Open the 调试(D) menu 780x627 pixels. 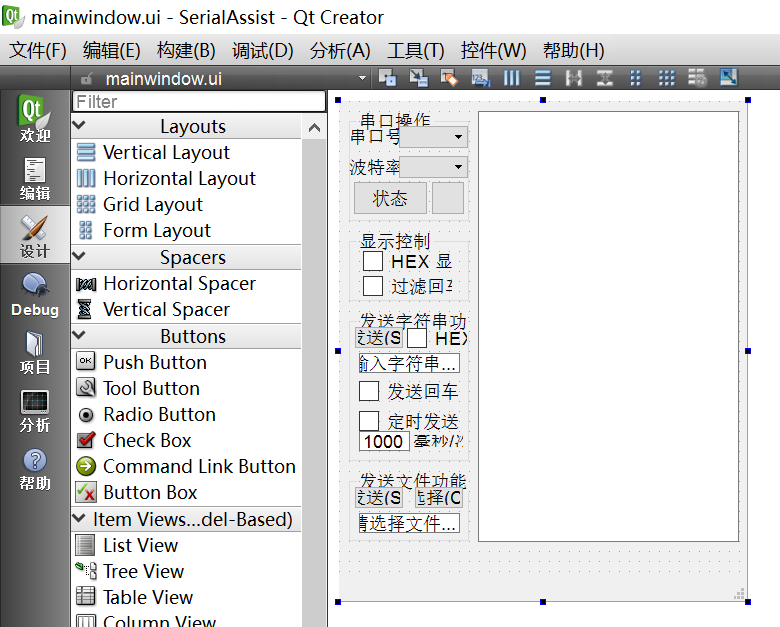263,50
